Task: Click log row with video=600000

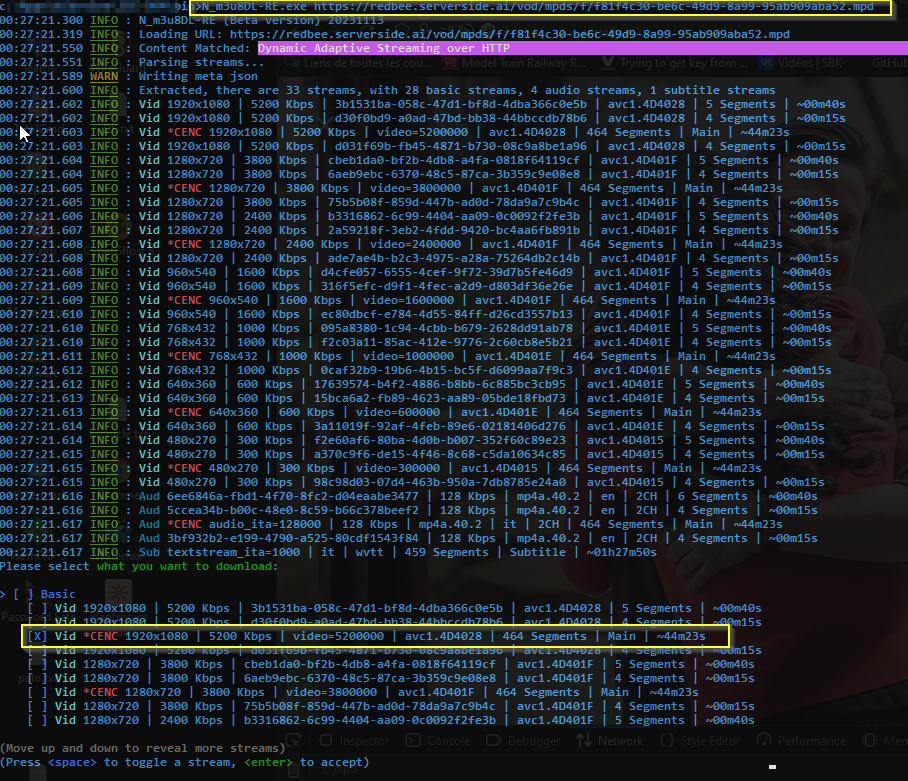Action: [x=380, y=412]
